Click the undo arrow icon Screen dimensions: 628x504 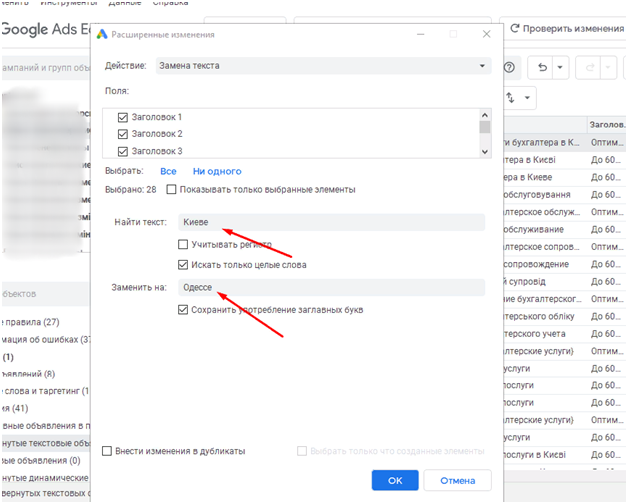[542, 67]
